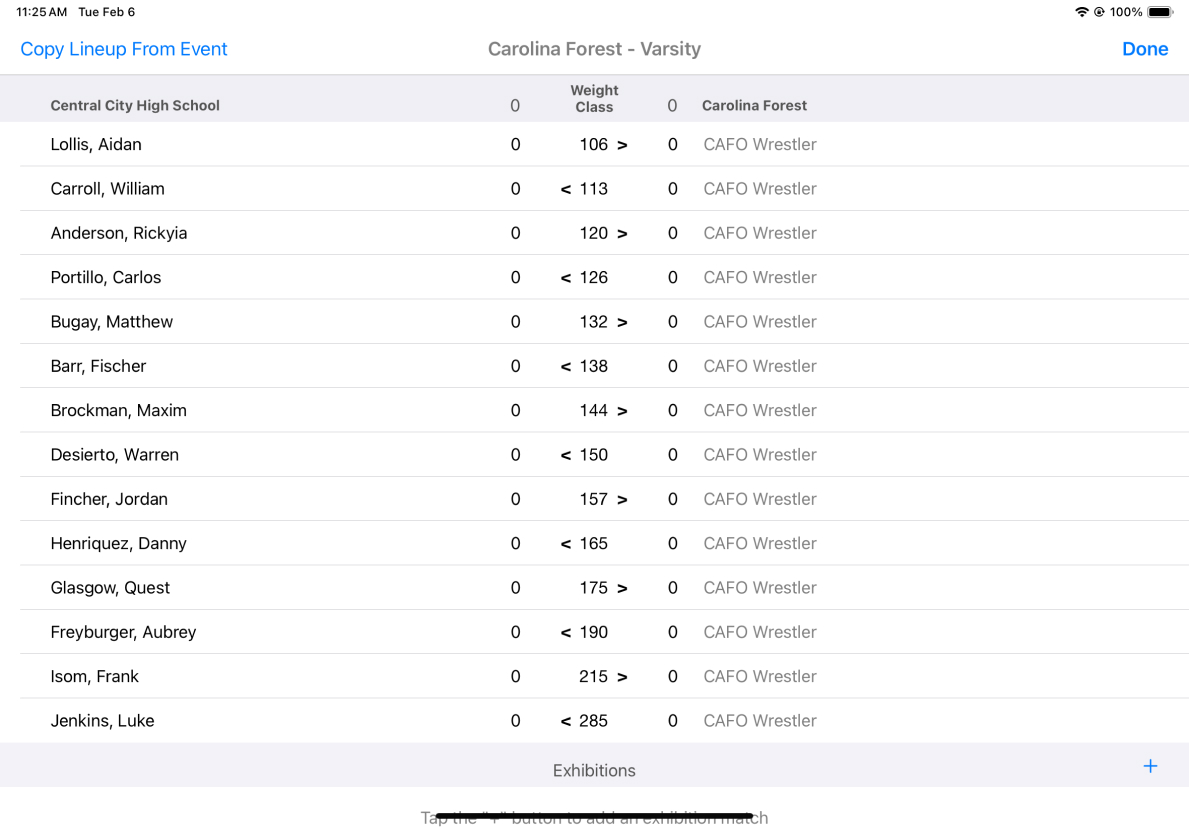The height and width of the screenshot is (827, 1189).
Task: Choose CAFO Wrestler for 106 weight class
Action: (760, 145)
